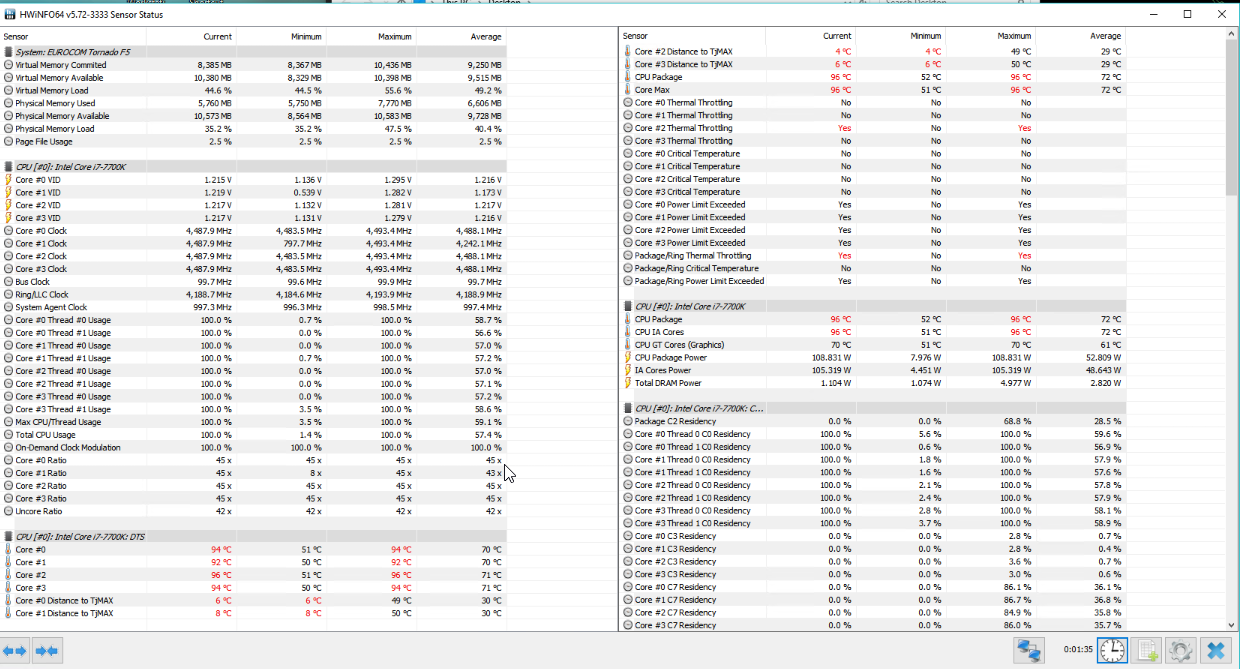
Task: Click the 7.976 W minimum power value
Action: click(925, 357)
